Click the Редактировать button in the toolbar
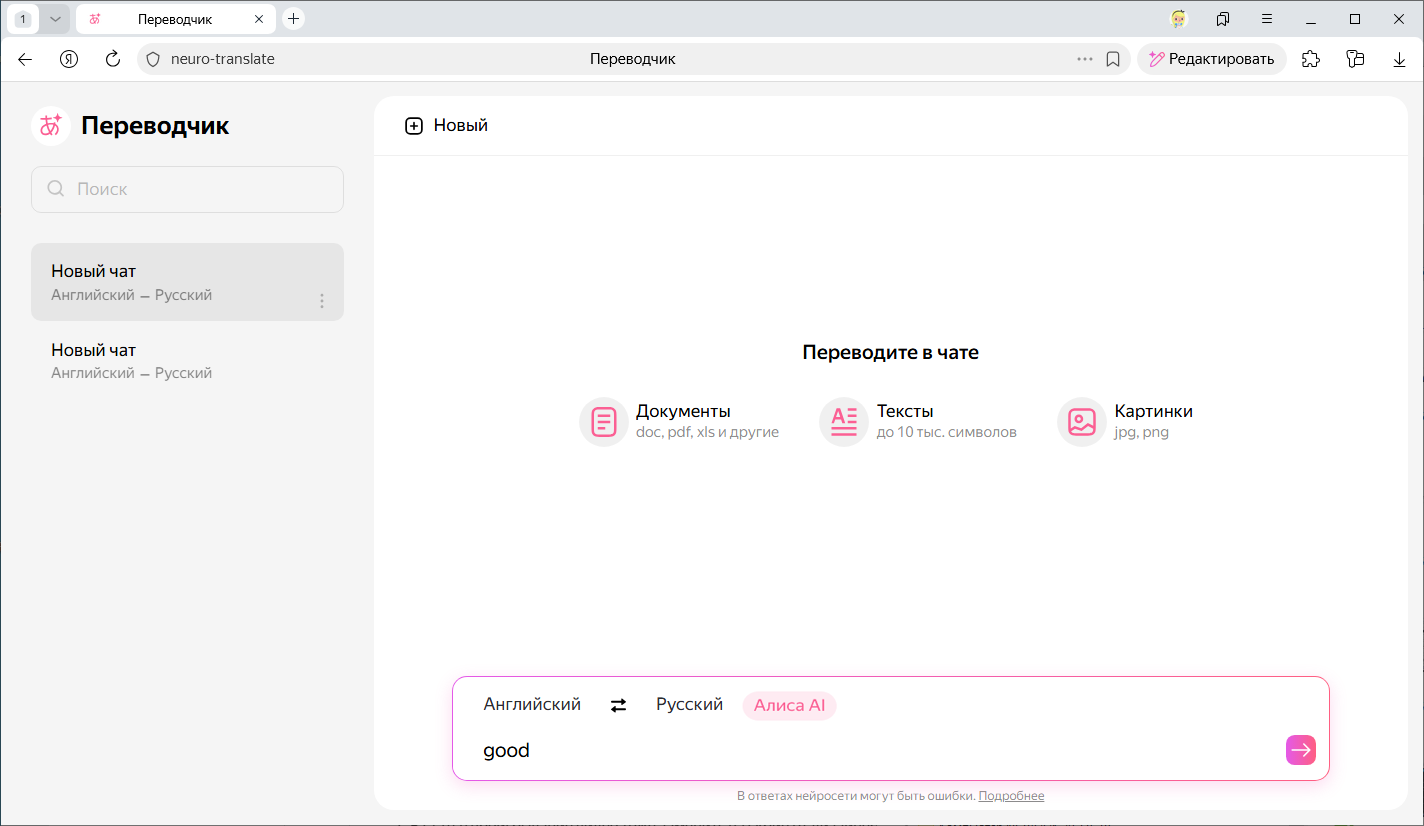 tap(1211, 59)
